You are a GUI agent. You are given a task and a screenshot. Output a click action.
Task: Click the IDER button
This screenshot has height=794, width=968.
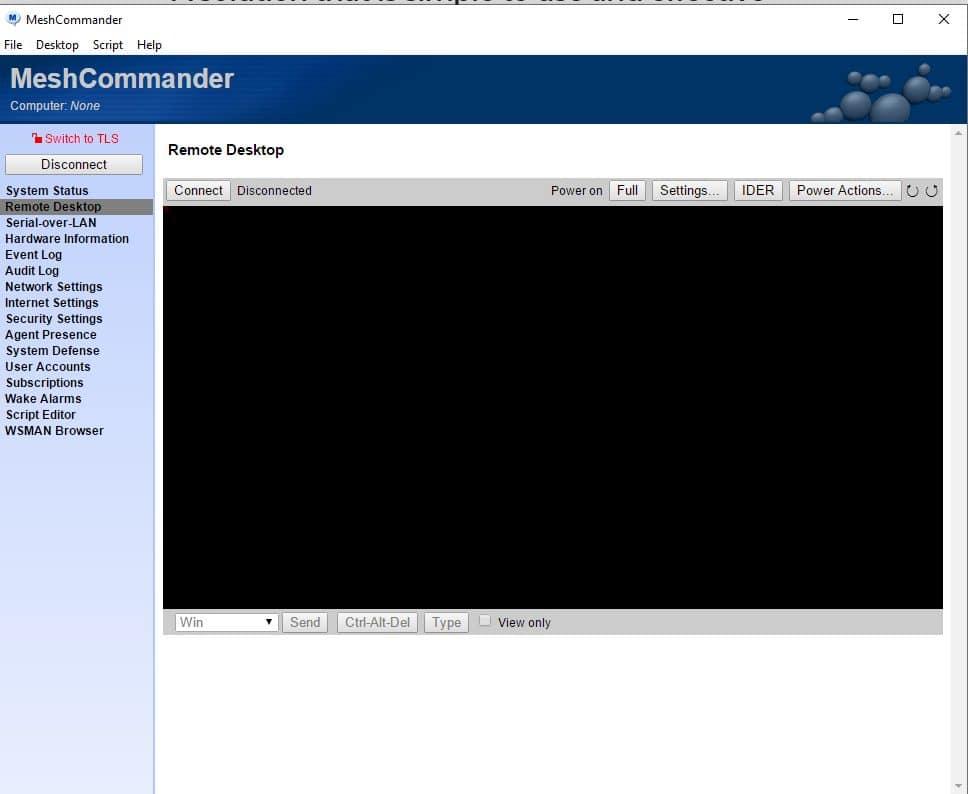click(x=758, y=190)
